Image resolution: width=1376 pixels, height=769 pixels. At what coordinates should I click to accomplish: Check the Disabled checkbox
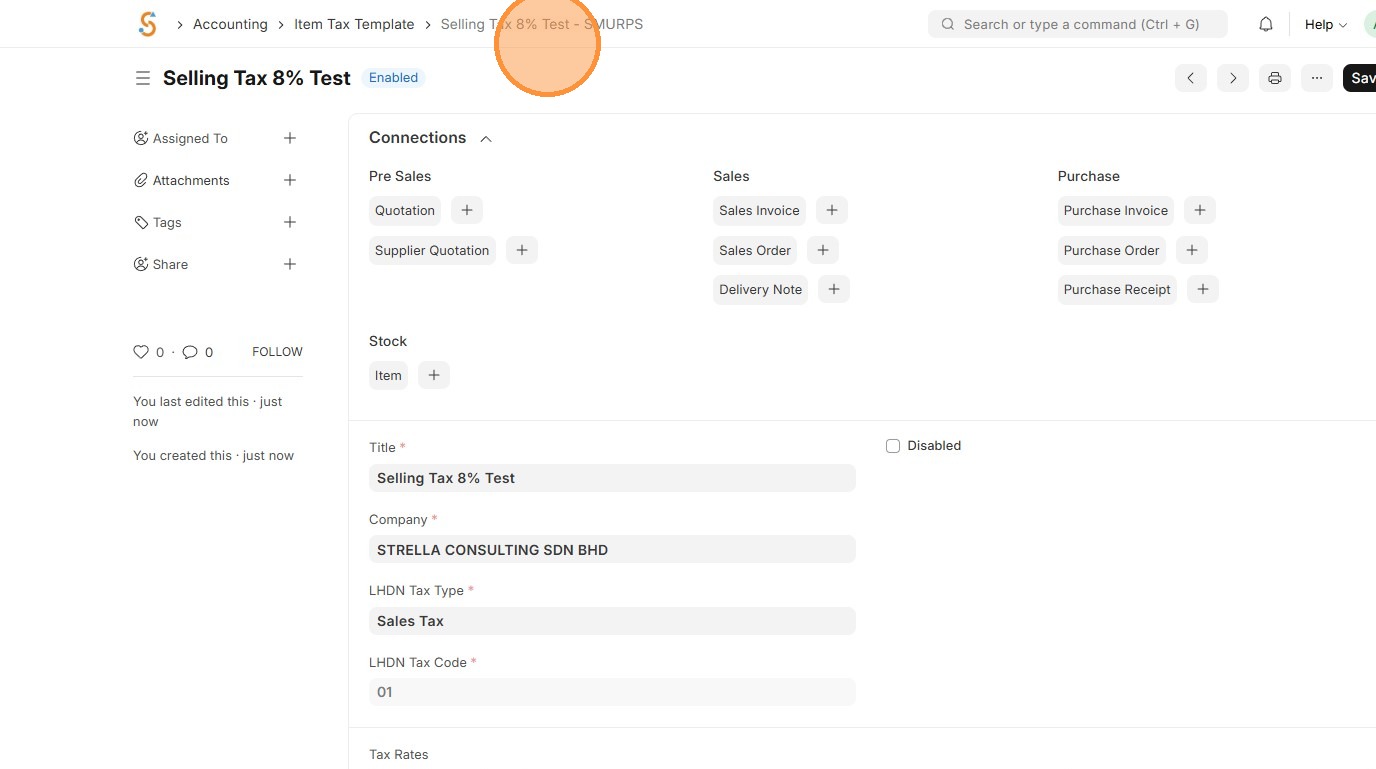coord(893,446)
